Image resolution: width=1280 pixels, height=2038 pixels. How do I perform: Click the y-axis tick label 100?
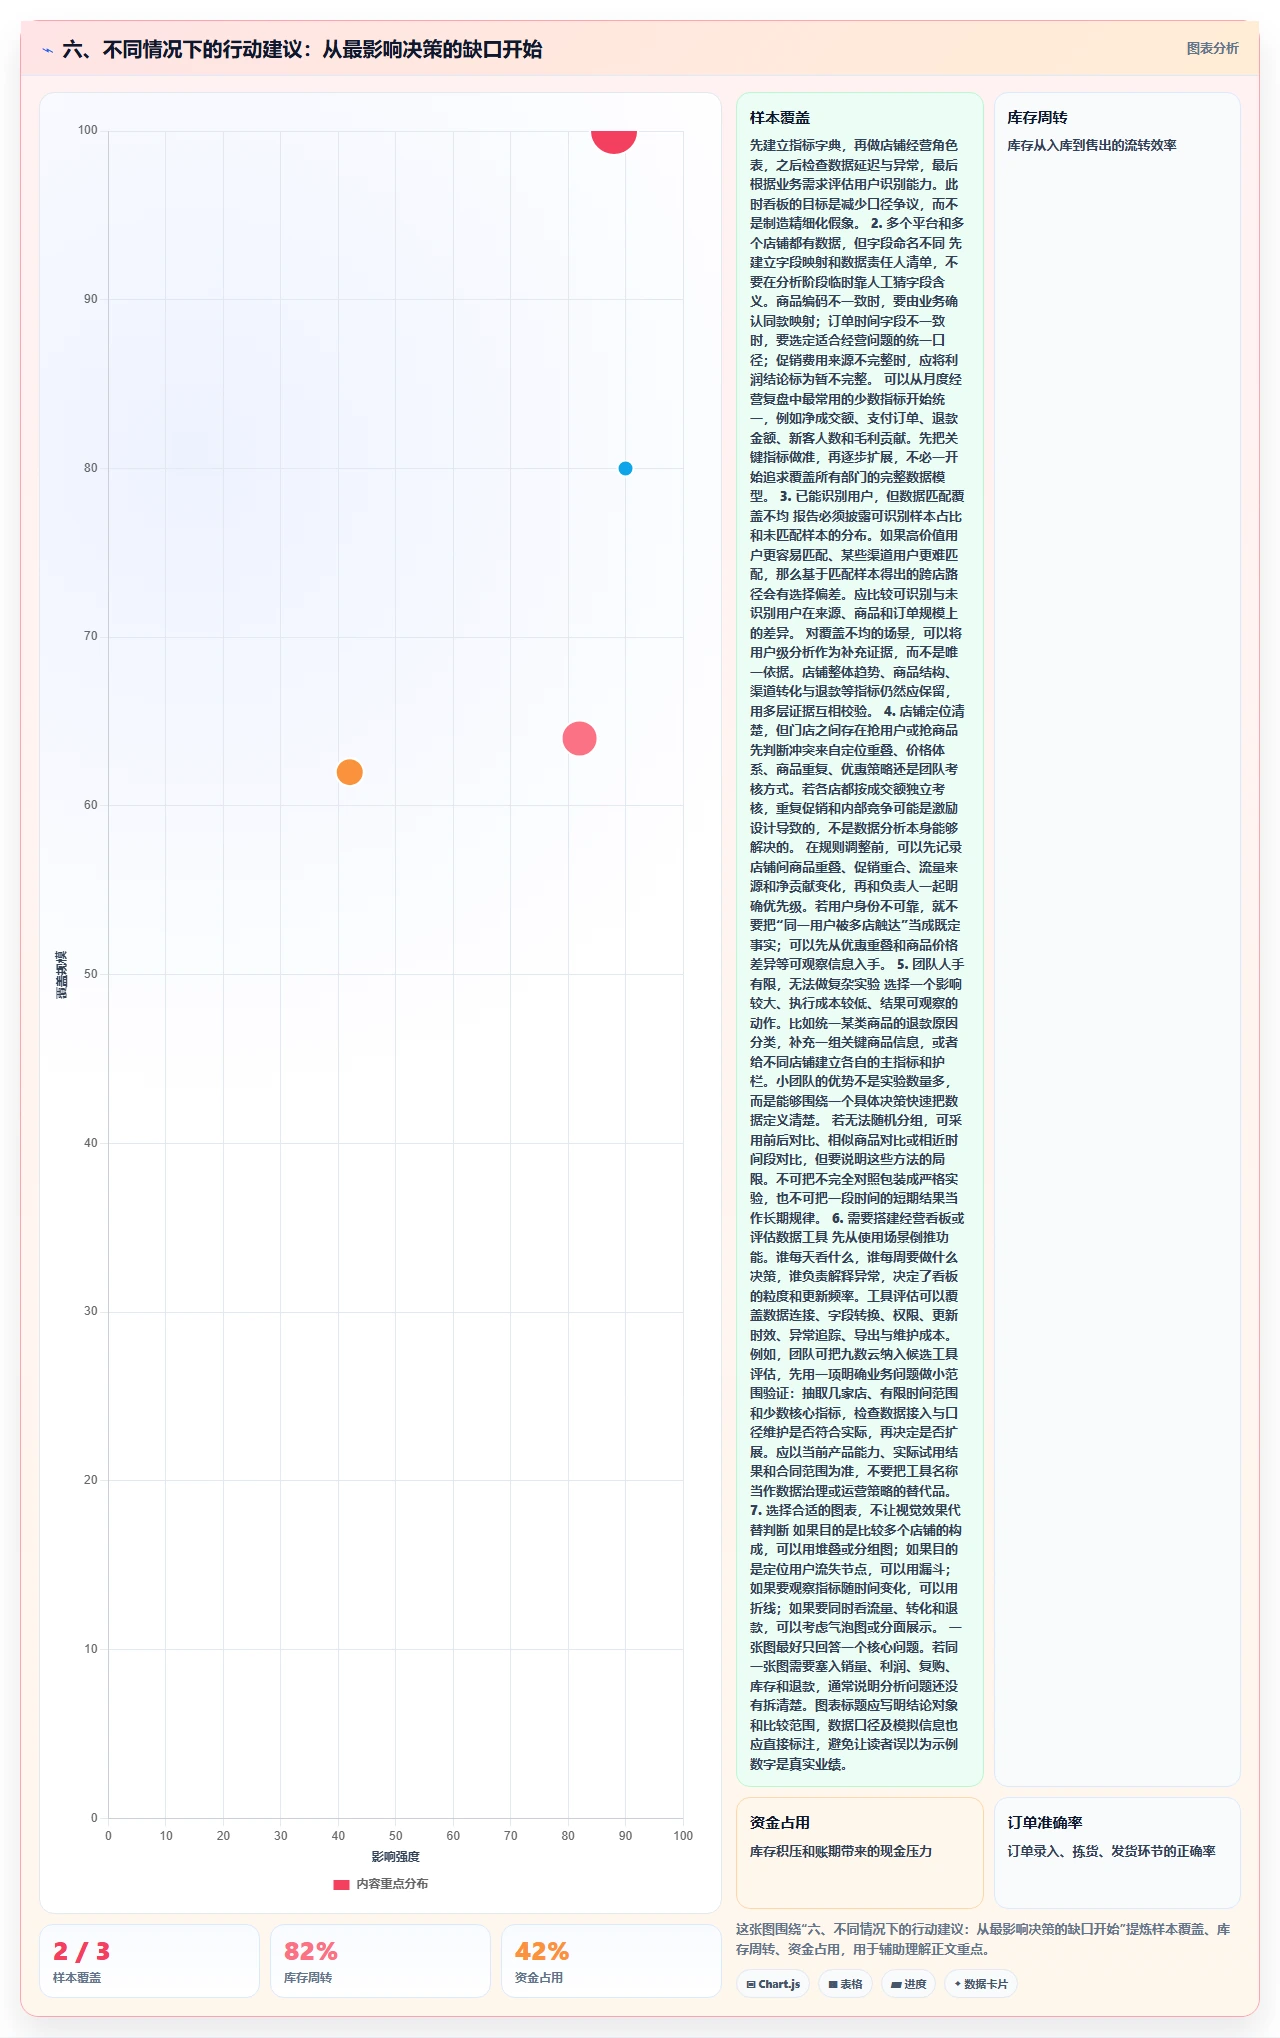(88, 130)
